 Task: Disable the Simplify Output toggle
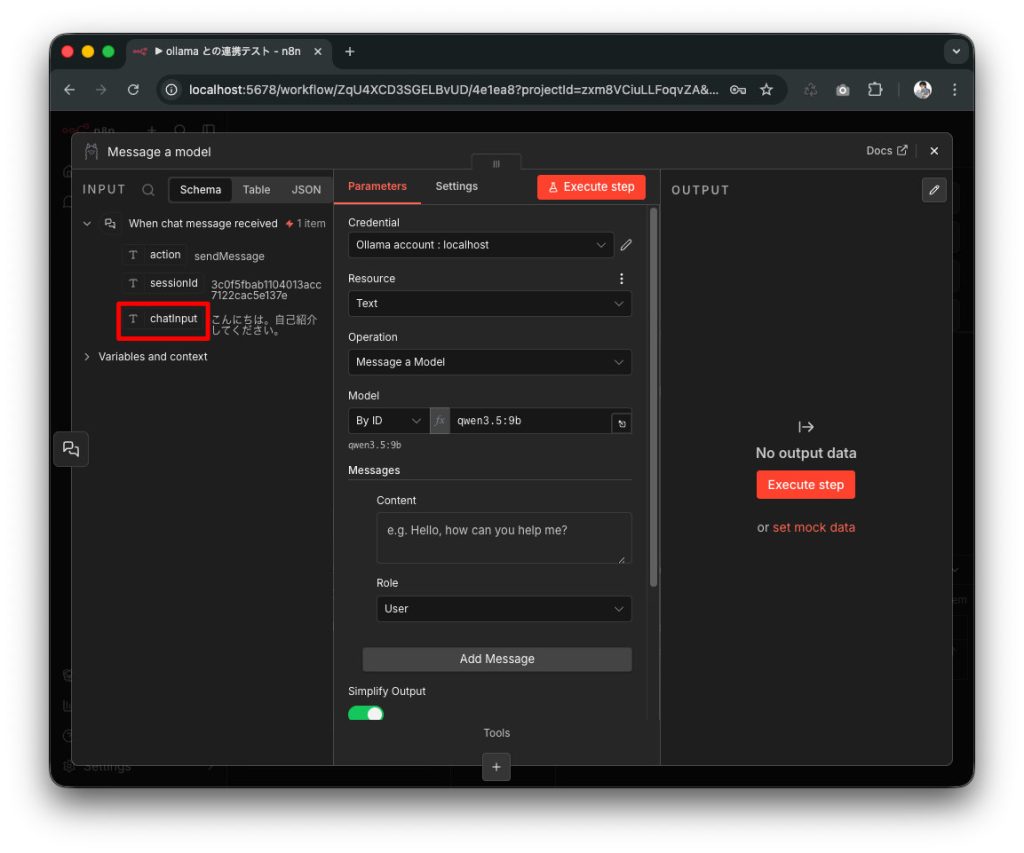(x=365, y=713)
